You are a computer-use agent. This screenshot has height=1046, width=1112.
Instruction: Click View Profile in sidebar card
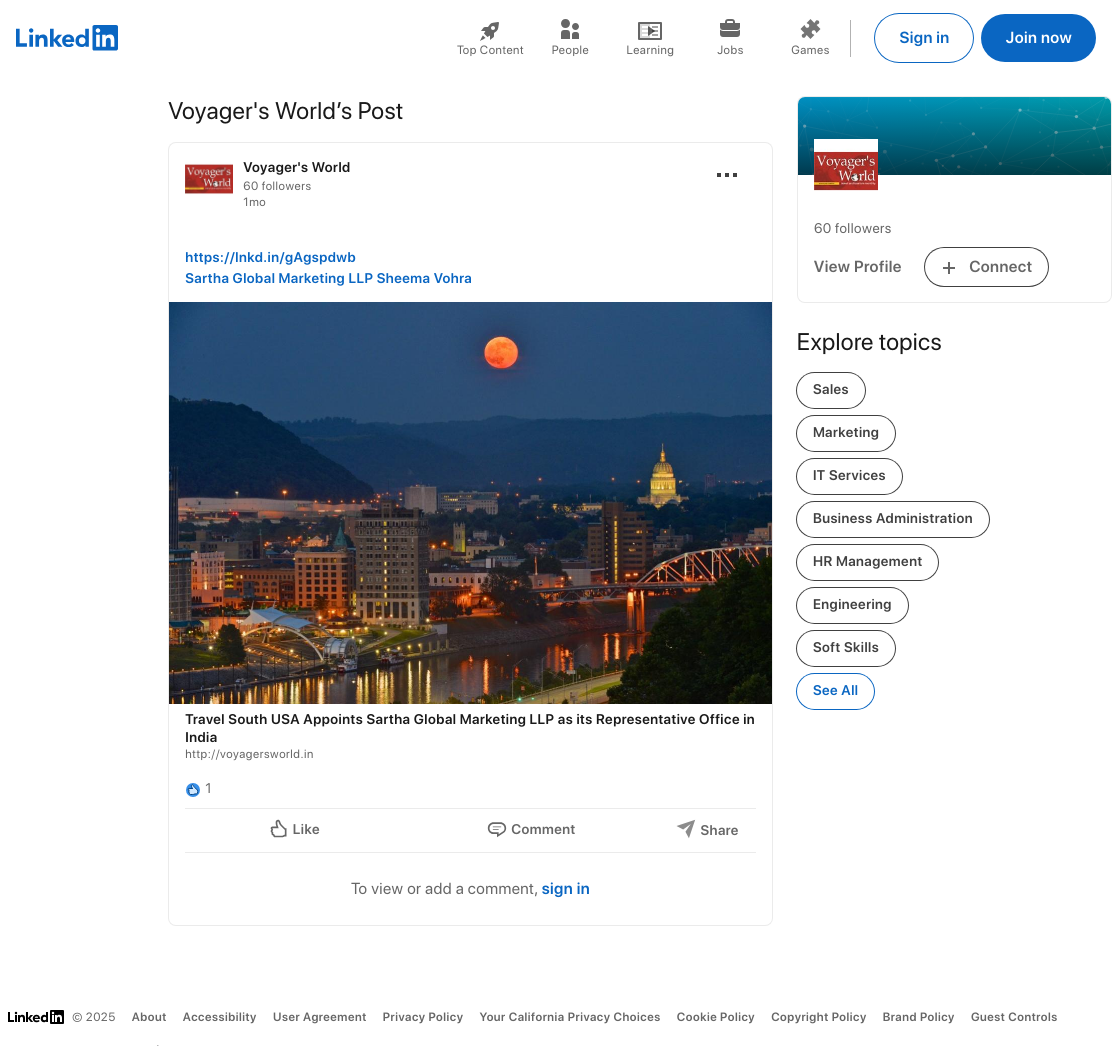[x=857, y=267]
